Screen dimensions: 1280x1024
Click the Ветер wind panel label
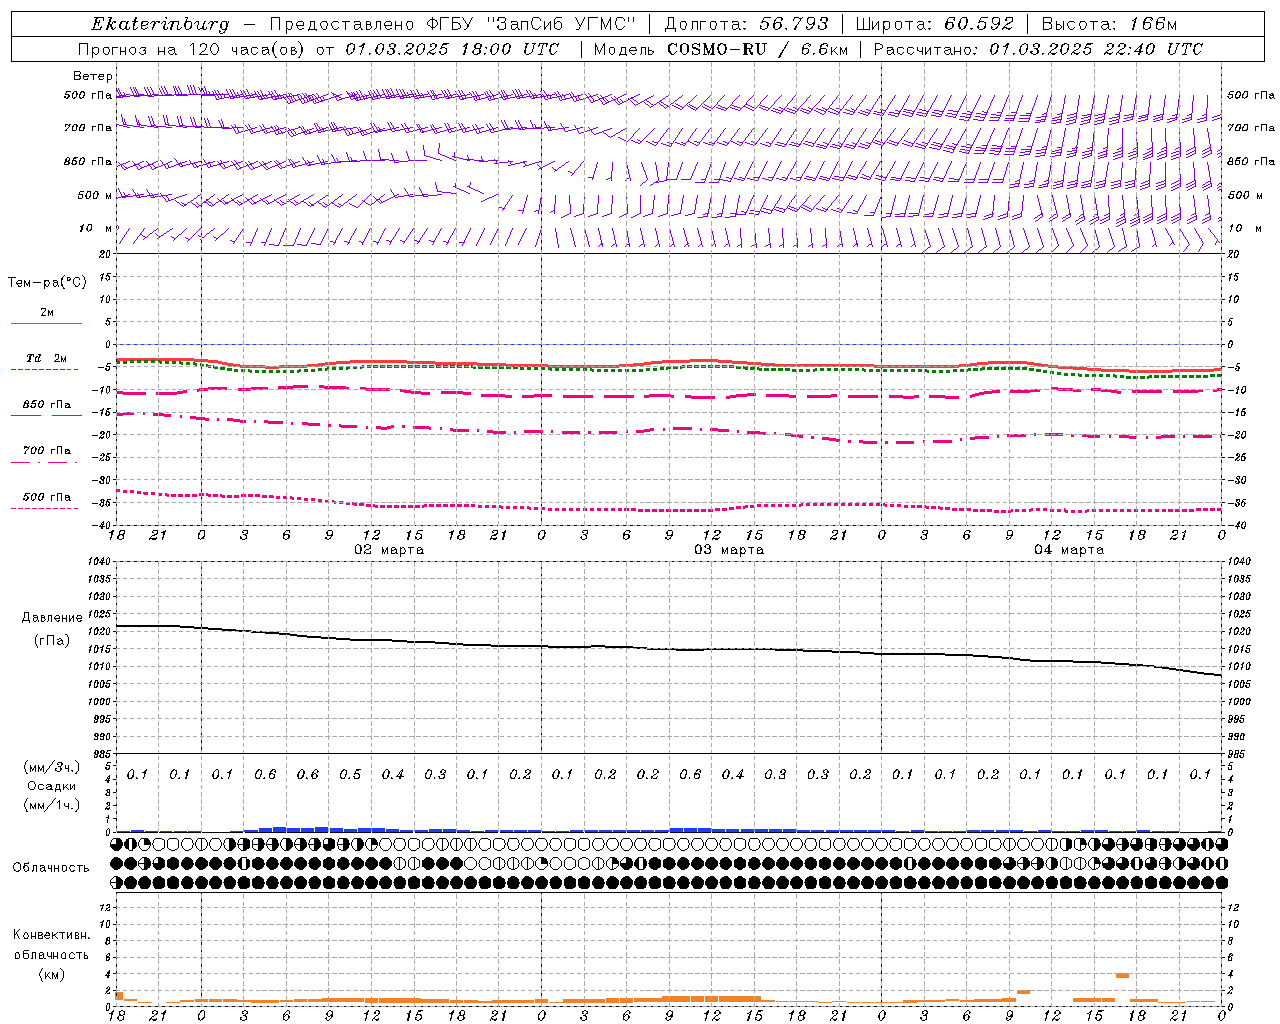click(x=93, y=76)
